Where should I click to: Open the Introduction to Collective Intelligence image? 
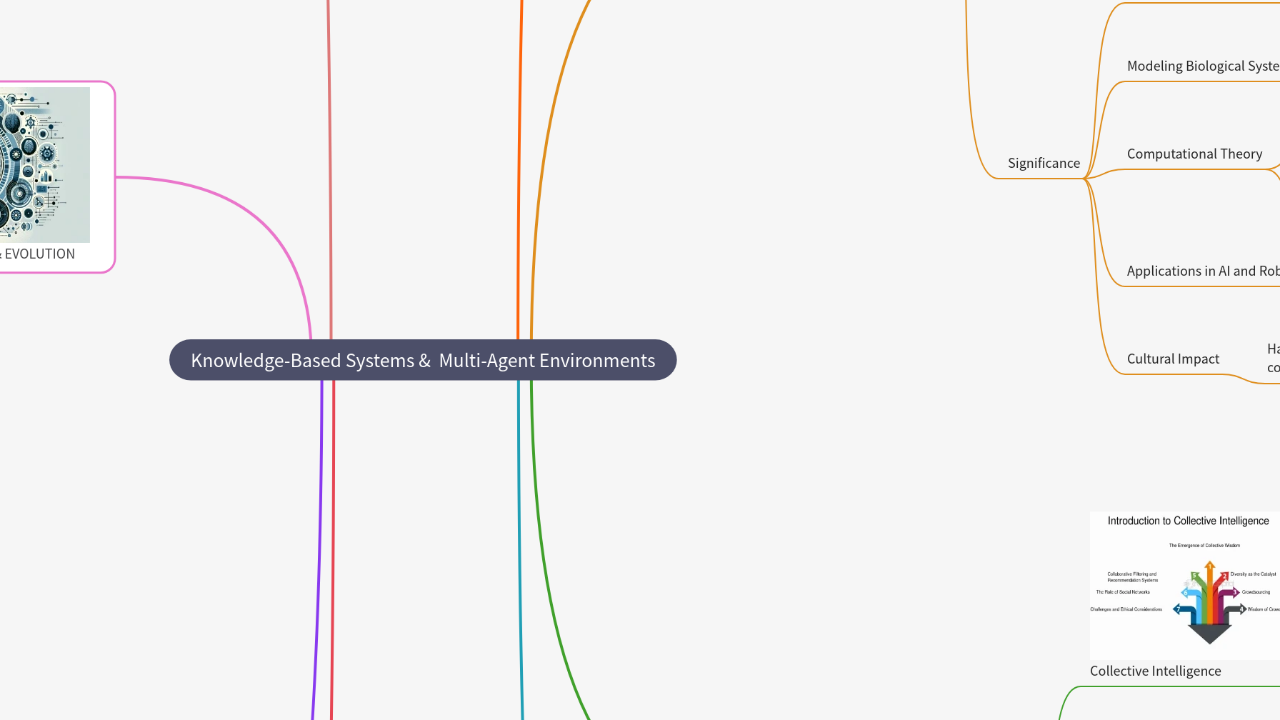1185,586
